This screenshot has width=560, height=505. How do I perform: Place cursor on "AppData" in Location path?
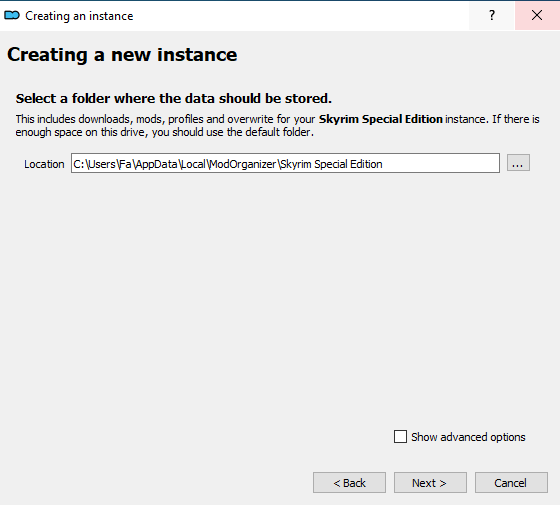[x=156, y=164]
